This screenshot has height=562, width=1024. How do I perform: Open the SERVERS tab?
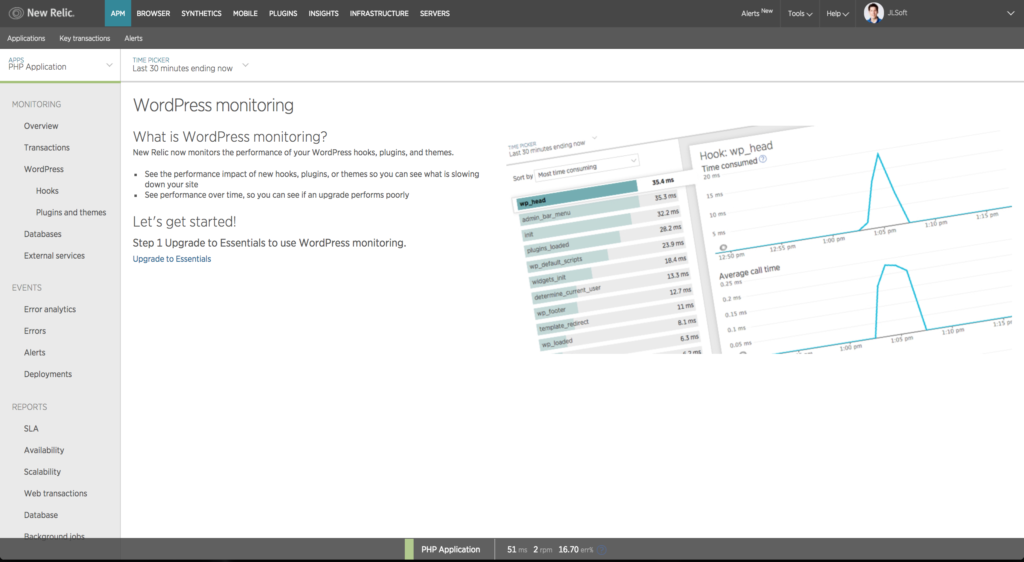[x=435, y=13]
